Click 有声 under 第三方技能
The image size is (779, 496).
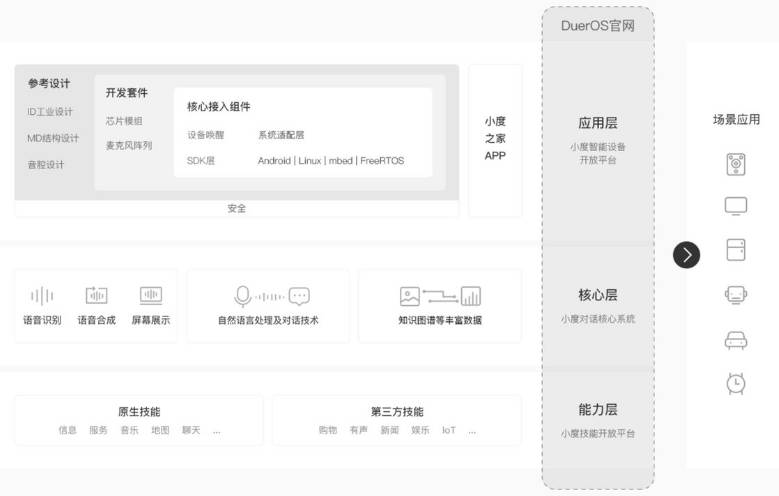tap(359, 430)
